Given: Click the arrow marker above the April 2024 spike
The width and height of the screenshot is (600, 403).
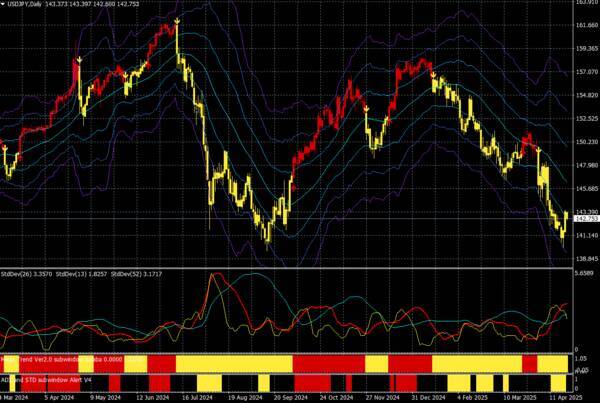Looking at the screenshot, I should tap(78, 61).
